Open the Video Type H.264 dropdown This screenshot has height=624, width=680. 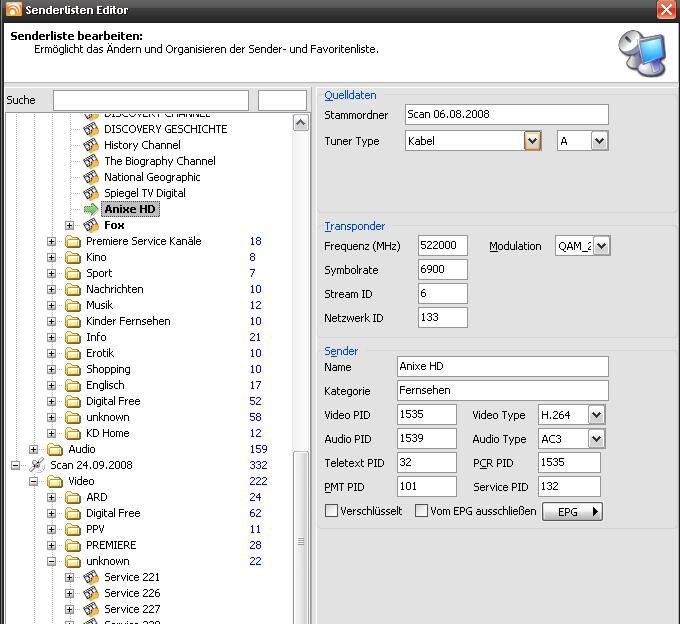(597, 414)
